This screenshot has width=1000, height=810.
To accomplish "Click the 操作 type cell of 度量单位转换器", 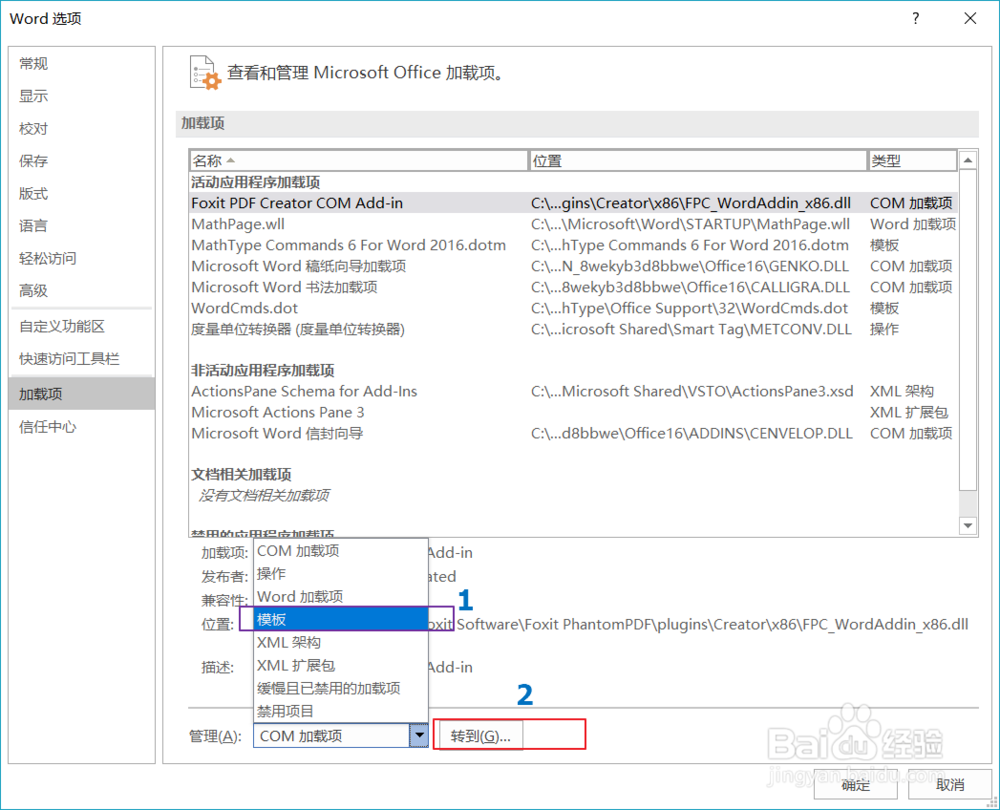I will click(x=884, y=329).
